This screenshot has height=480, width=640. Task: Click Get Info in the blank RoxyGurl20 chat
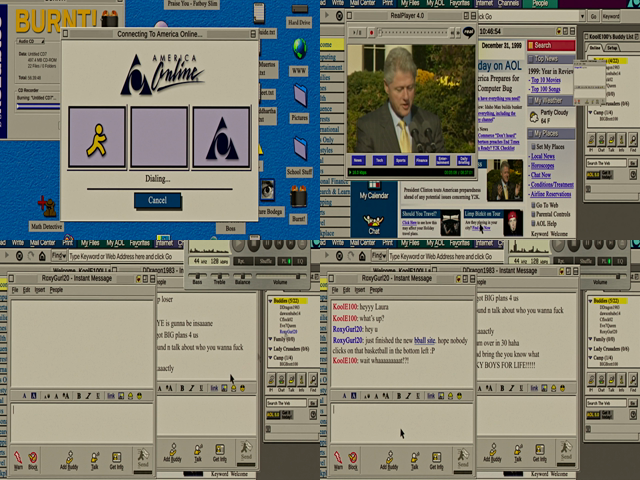pyautogui.click(x=116, y=460)
